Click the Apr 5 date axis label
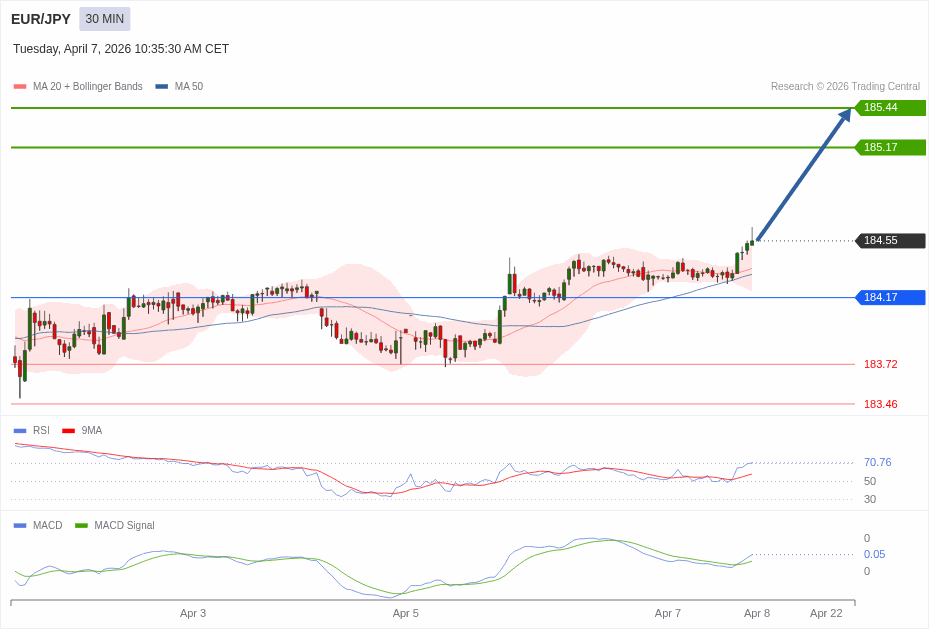Viewport: 929px width, 629px height. tap(405, 613)
